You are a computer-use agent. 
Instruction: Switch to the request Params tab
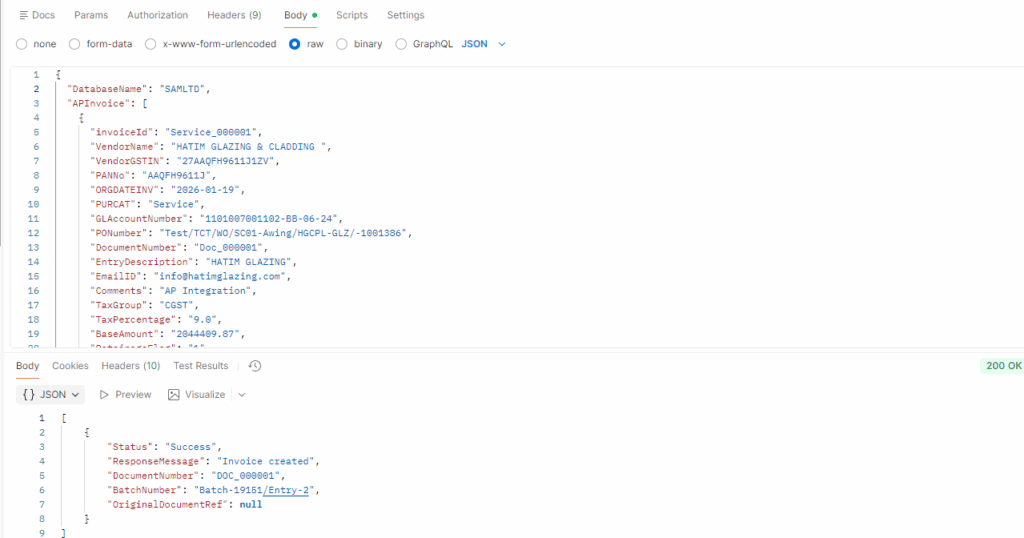pos(91,15)
